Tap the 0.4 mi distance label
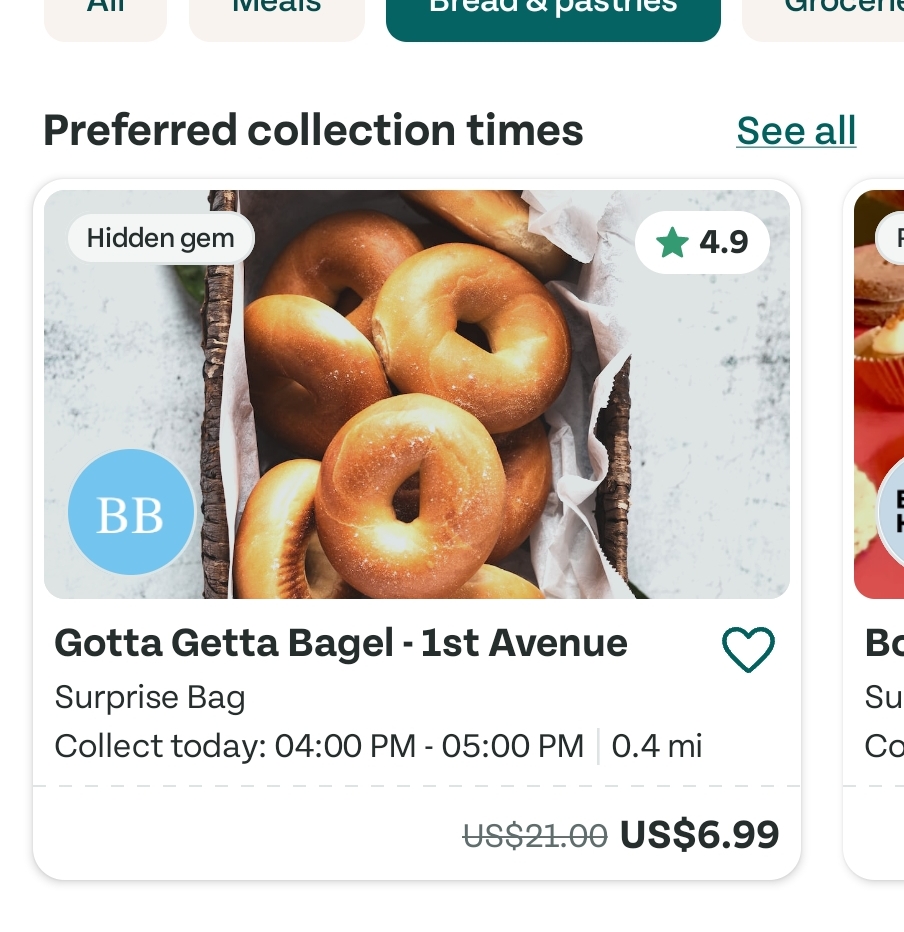 point(657,746)
